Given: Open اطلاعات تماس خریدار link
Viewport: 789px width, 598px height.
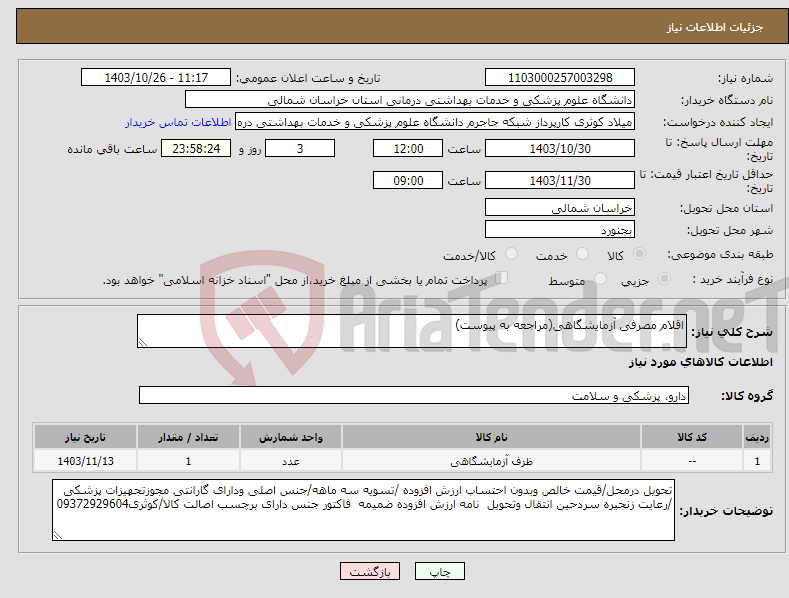Looking at the screenshot, I should point(178,122).
